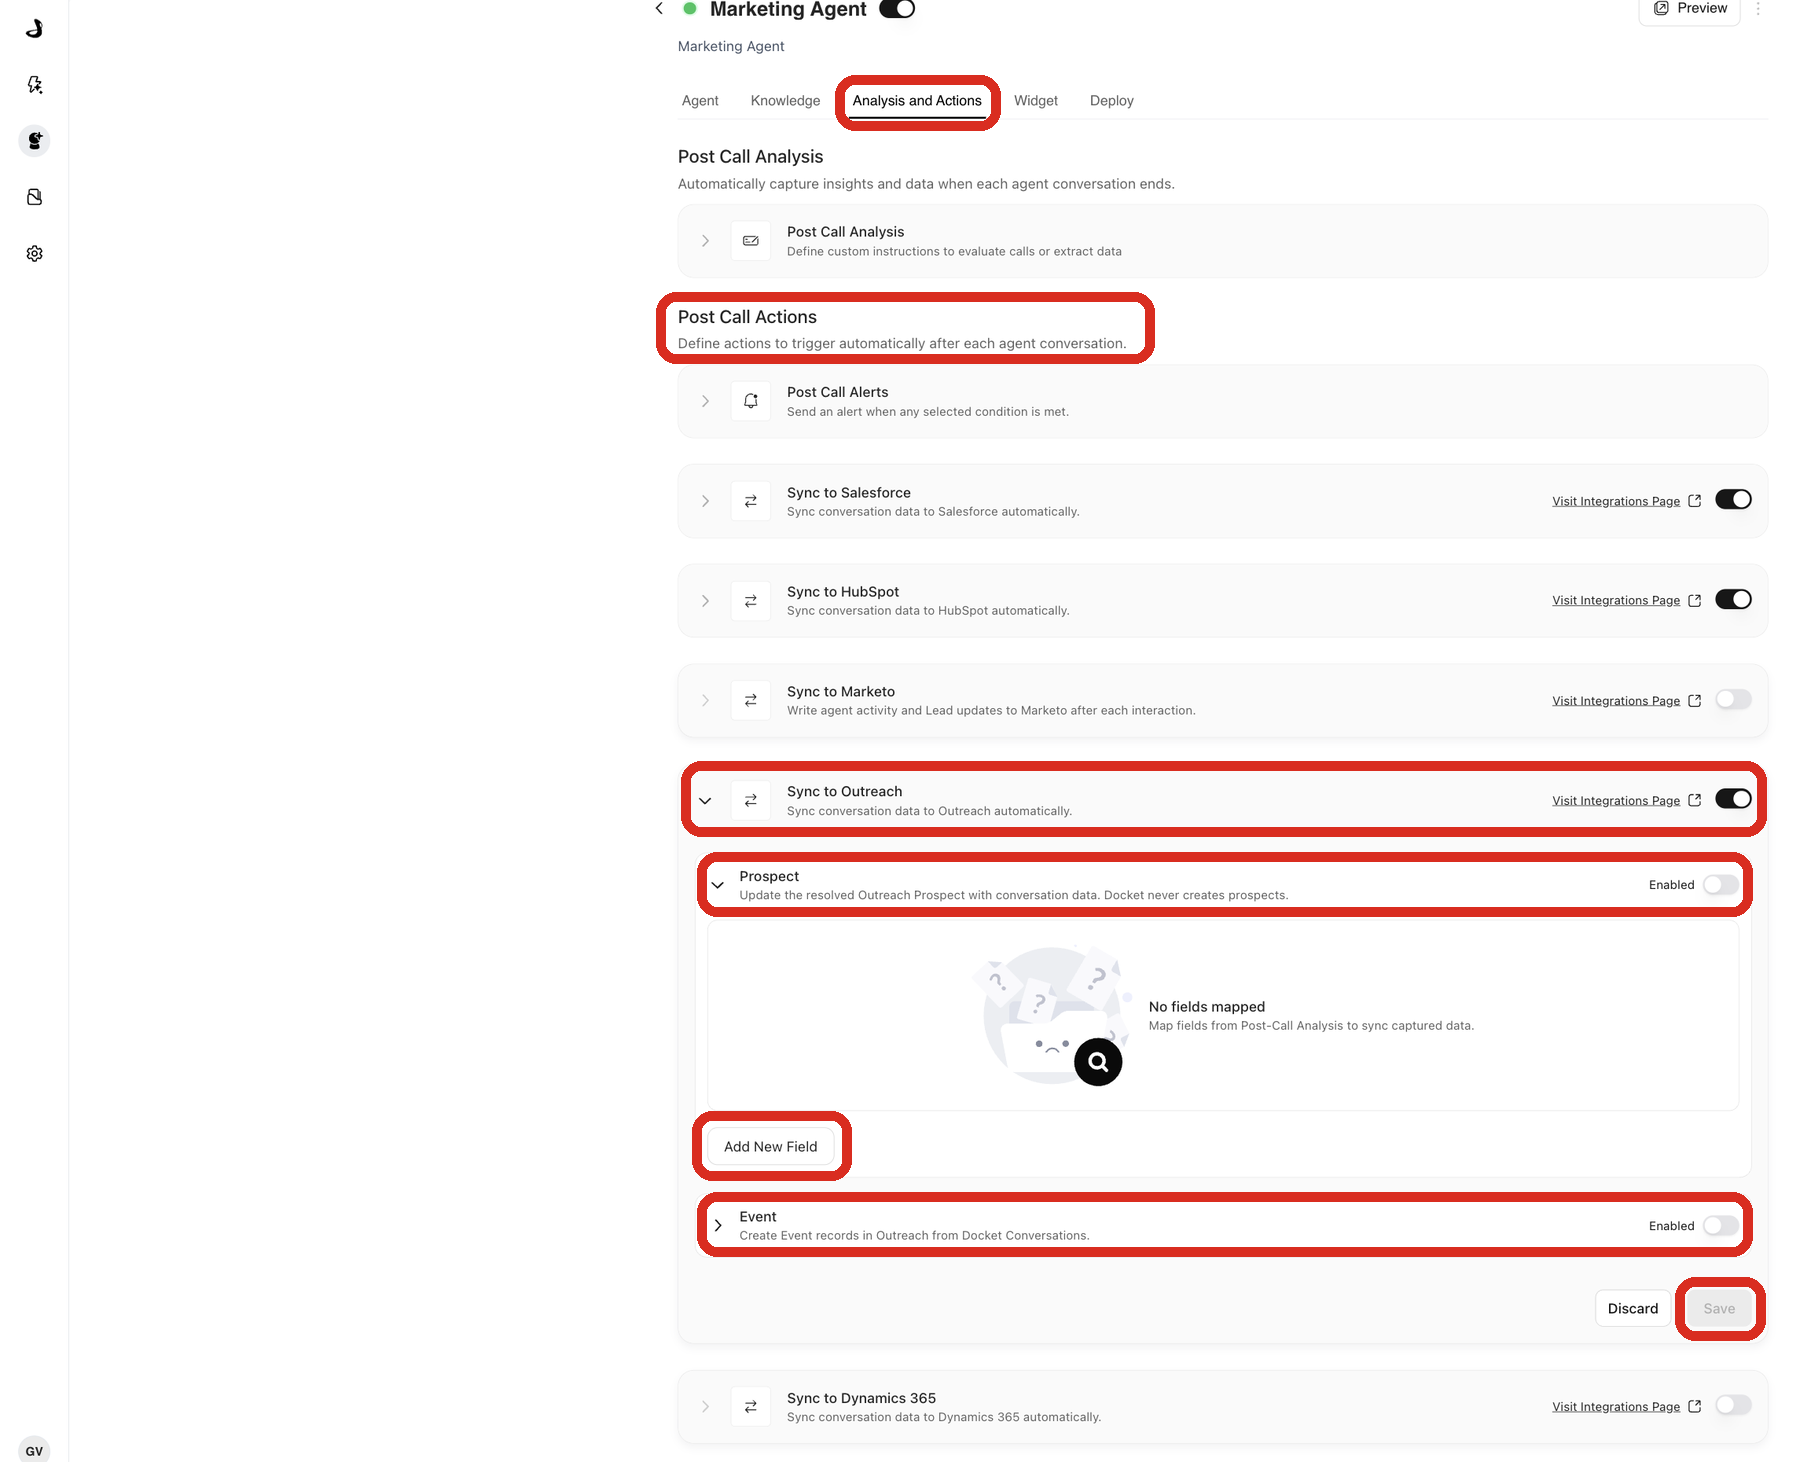Click the Preview button
This screenshot has width=1800, height=1462.
[x=1690, y=9]
